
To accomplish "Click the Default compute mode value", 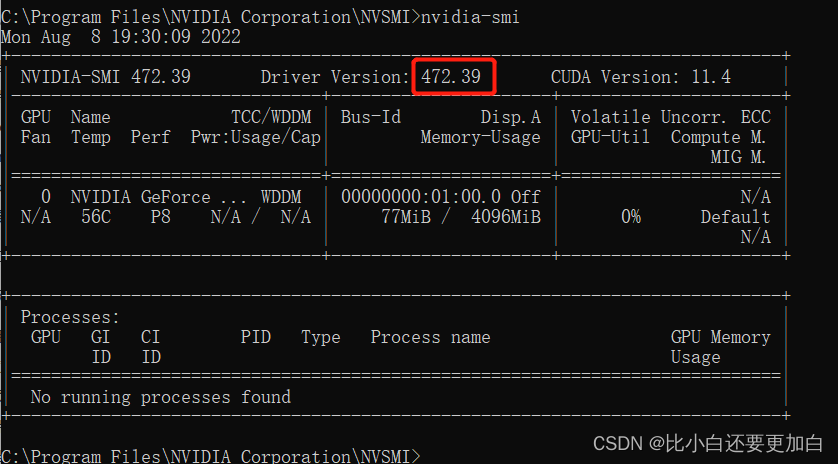I will [735, 217].
